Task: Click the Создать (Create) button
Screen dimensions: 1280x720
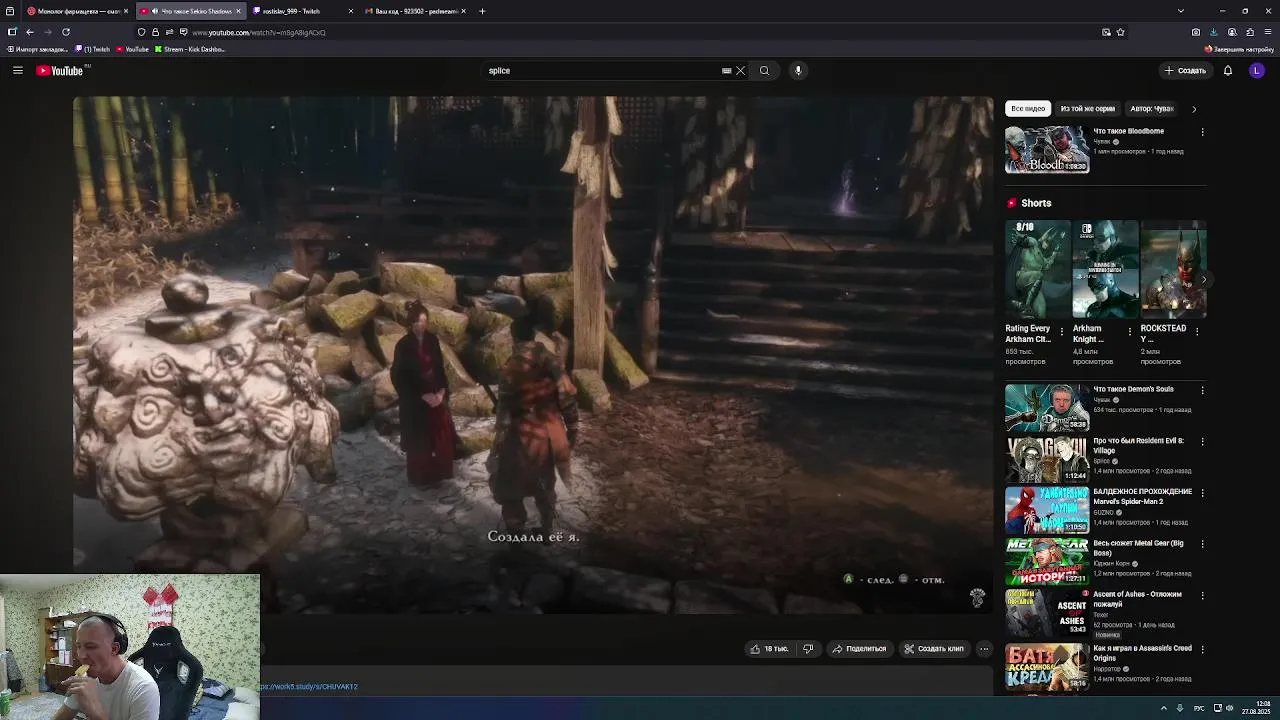Action: [x=1185, y=70]
